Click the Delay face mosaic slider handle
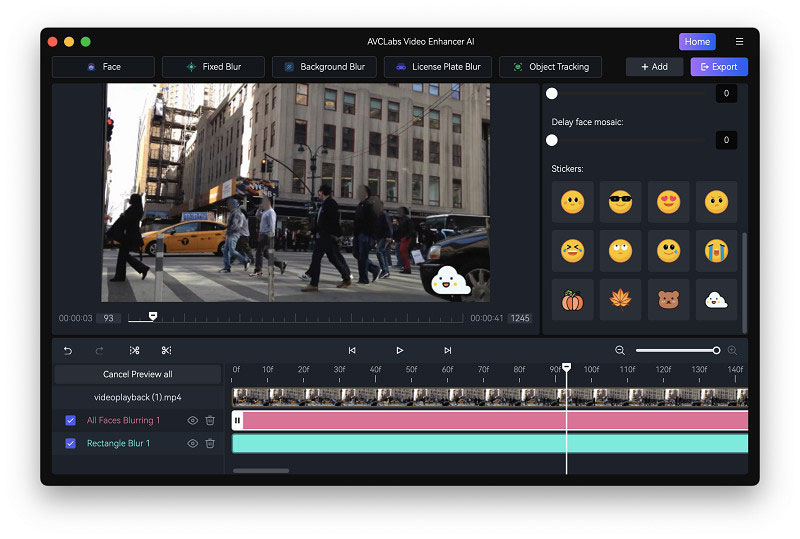The width and height of the screenshot is (800, 539). coord(552,140)
